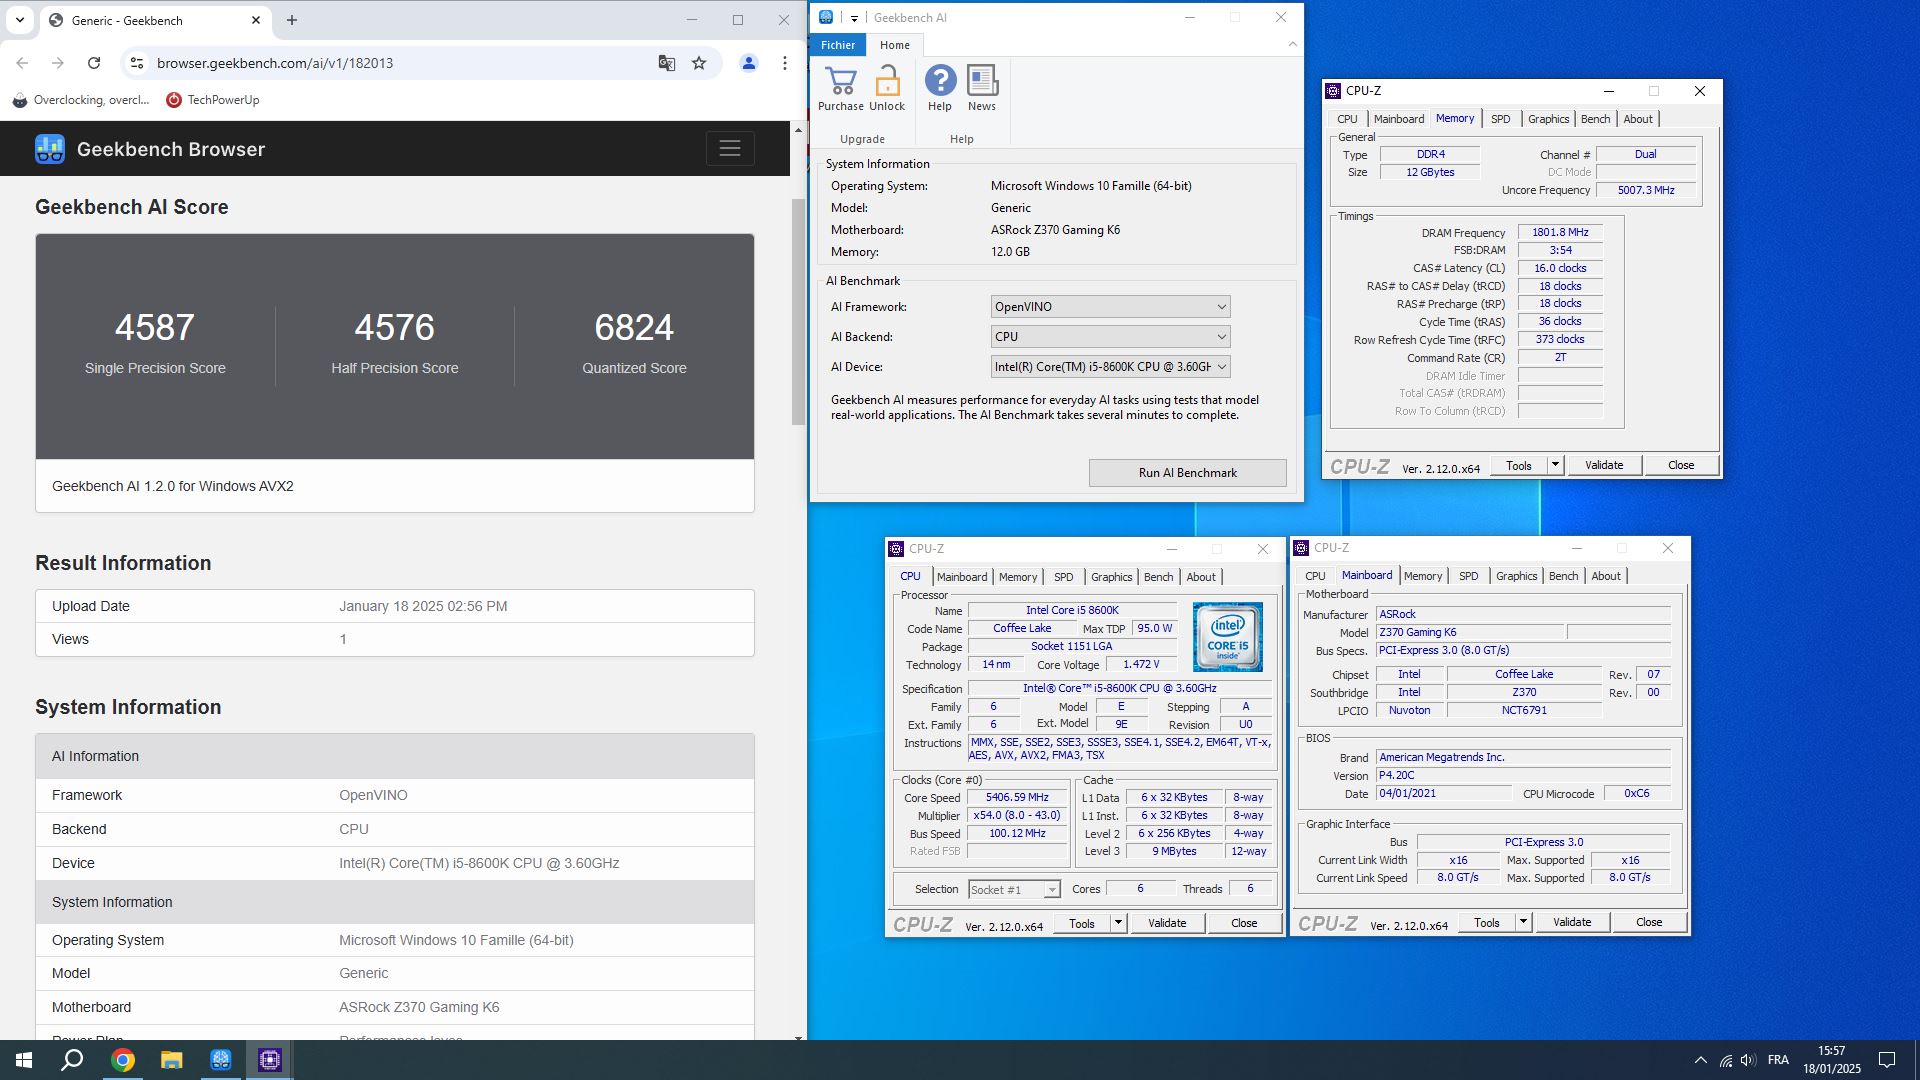Viewport: 1920px width, 1080px height.
Task: Click the Intel Core i5 logo in CPU-Z
Action: [x=1227, y=637]
